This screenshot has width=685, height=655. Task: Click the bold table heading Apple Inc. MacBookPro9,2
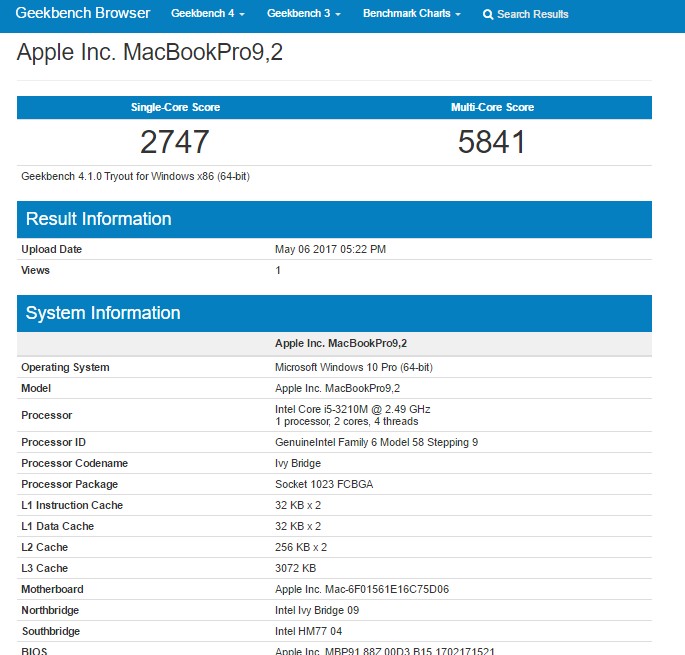click(341, 343)
